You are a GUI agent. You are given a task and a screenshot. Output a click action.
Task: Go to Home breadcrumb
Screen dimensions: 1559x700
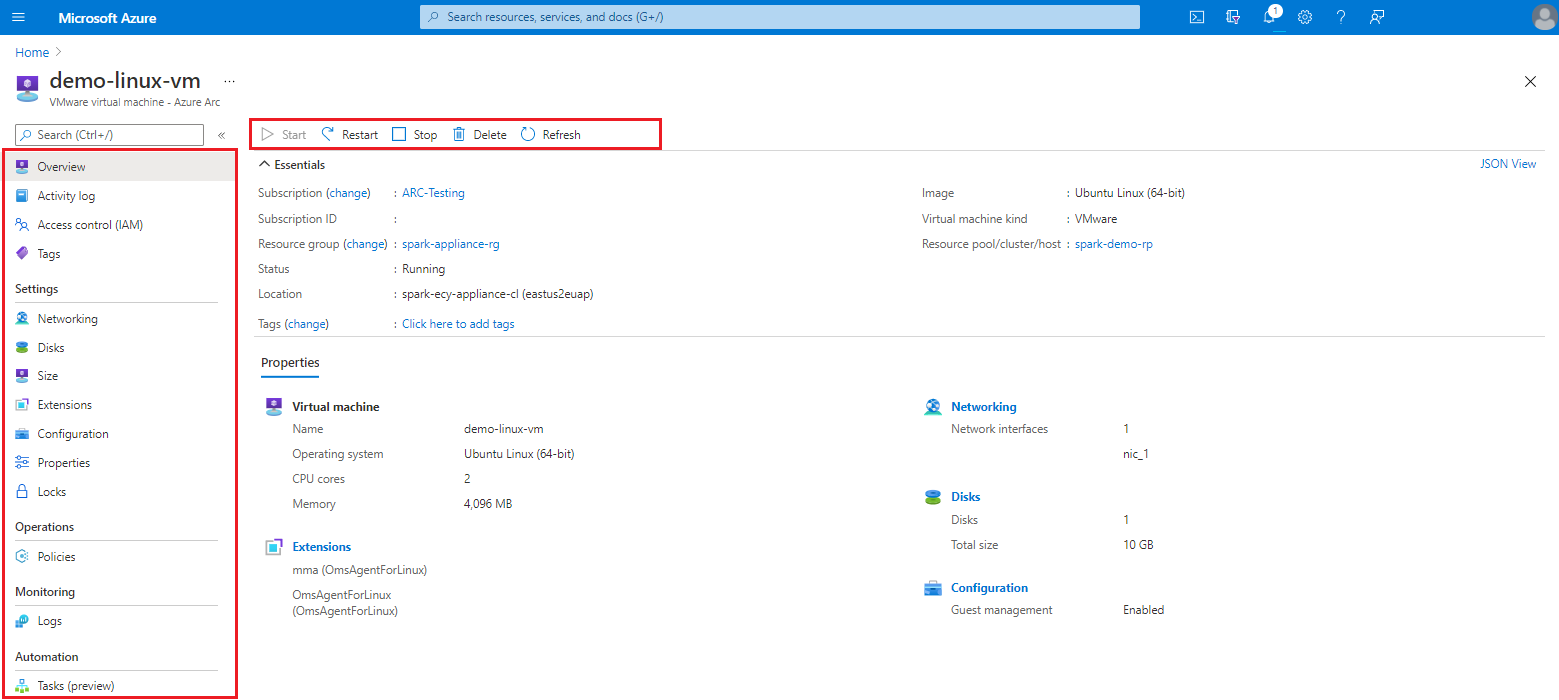click(32, 52)
